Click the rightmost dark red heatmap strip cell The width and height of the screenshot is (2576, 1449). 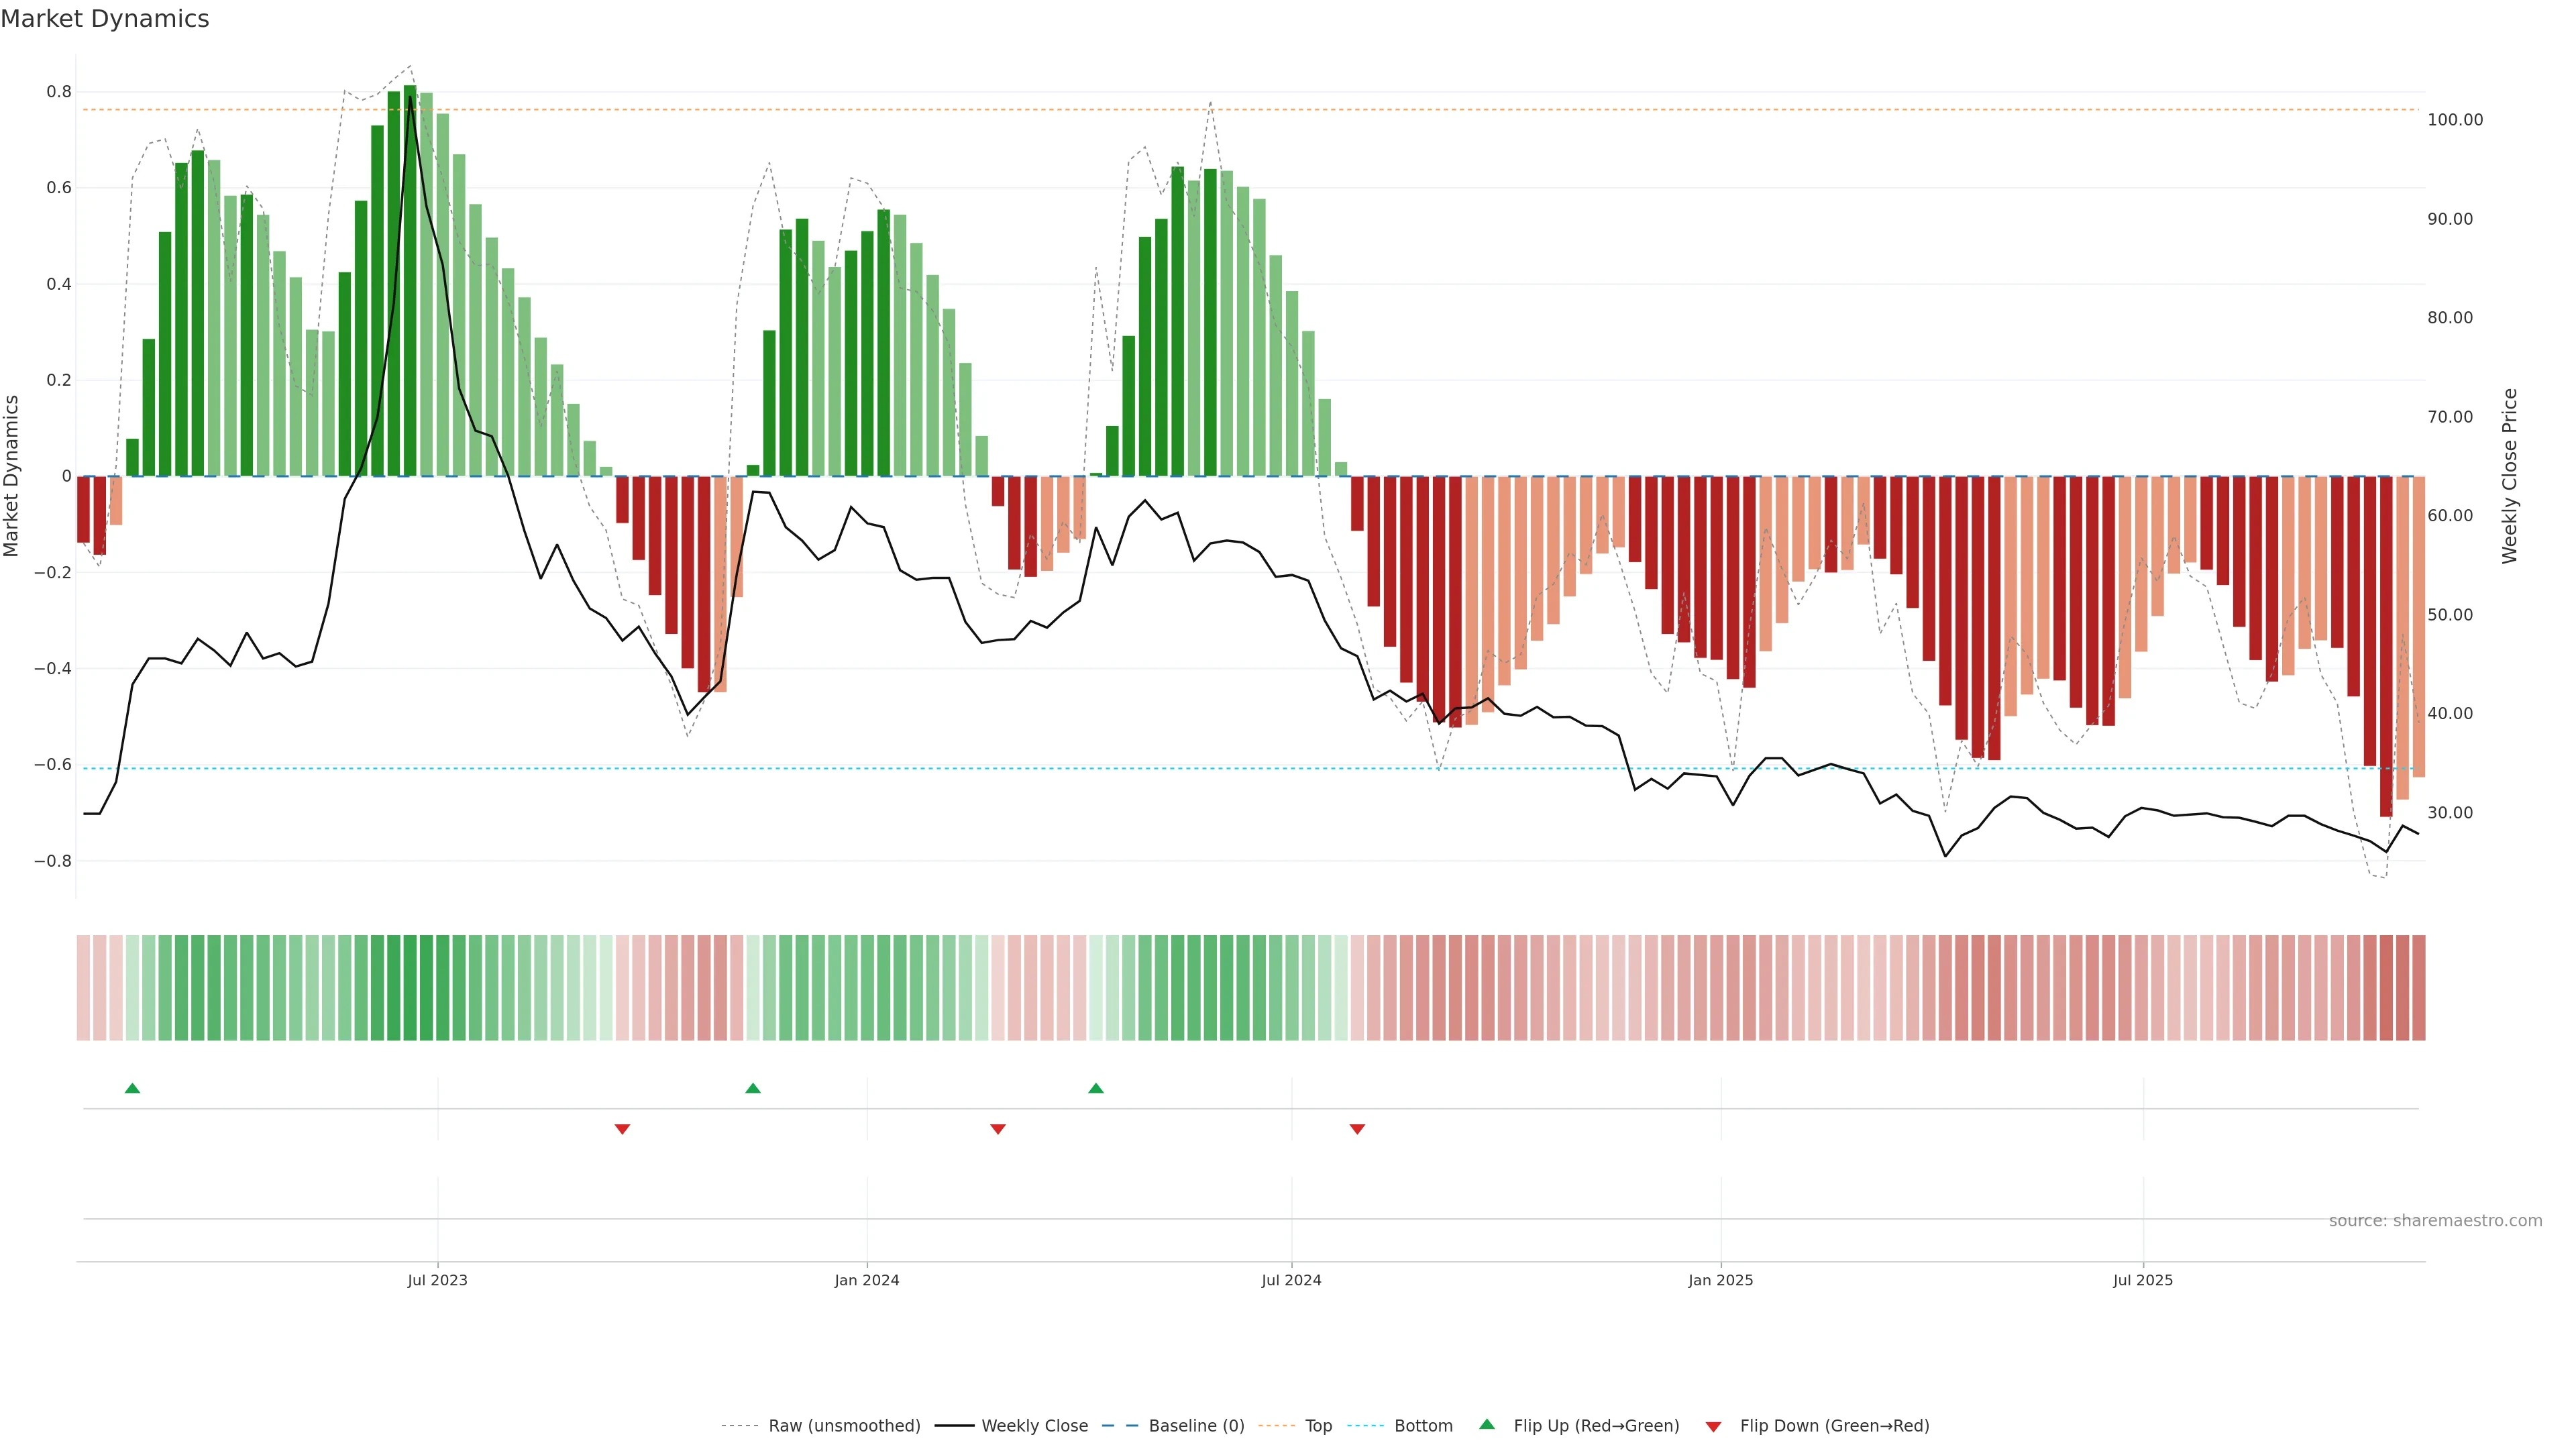click(2418, 987)
